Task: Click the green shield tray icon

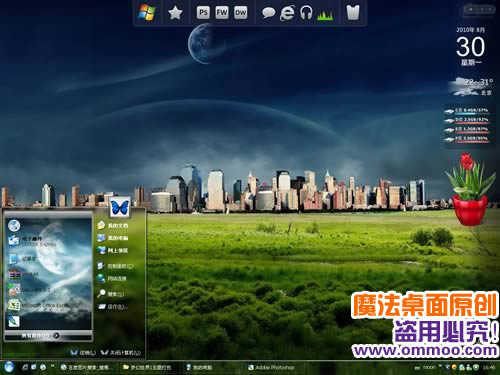Action: coord(477,367)
